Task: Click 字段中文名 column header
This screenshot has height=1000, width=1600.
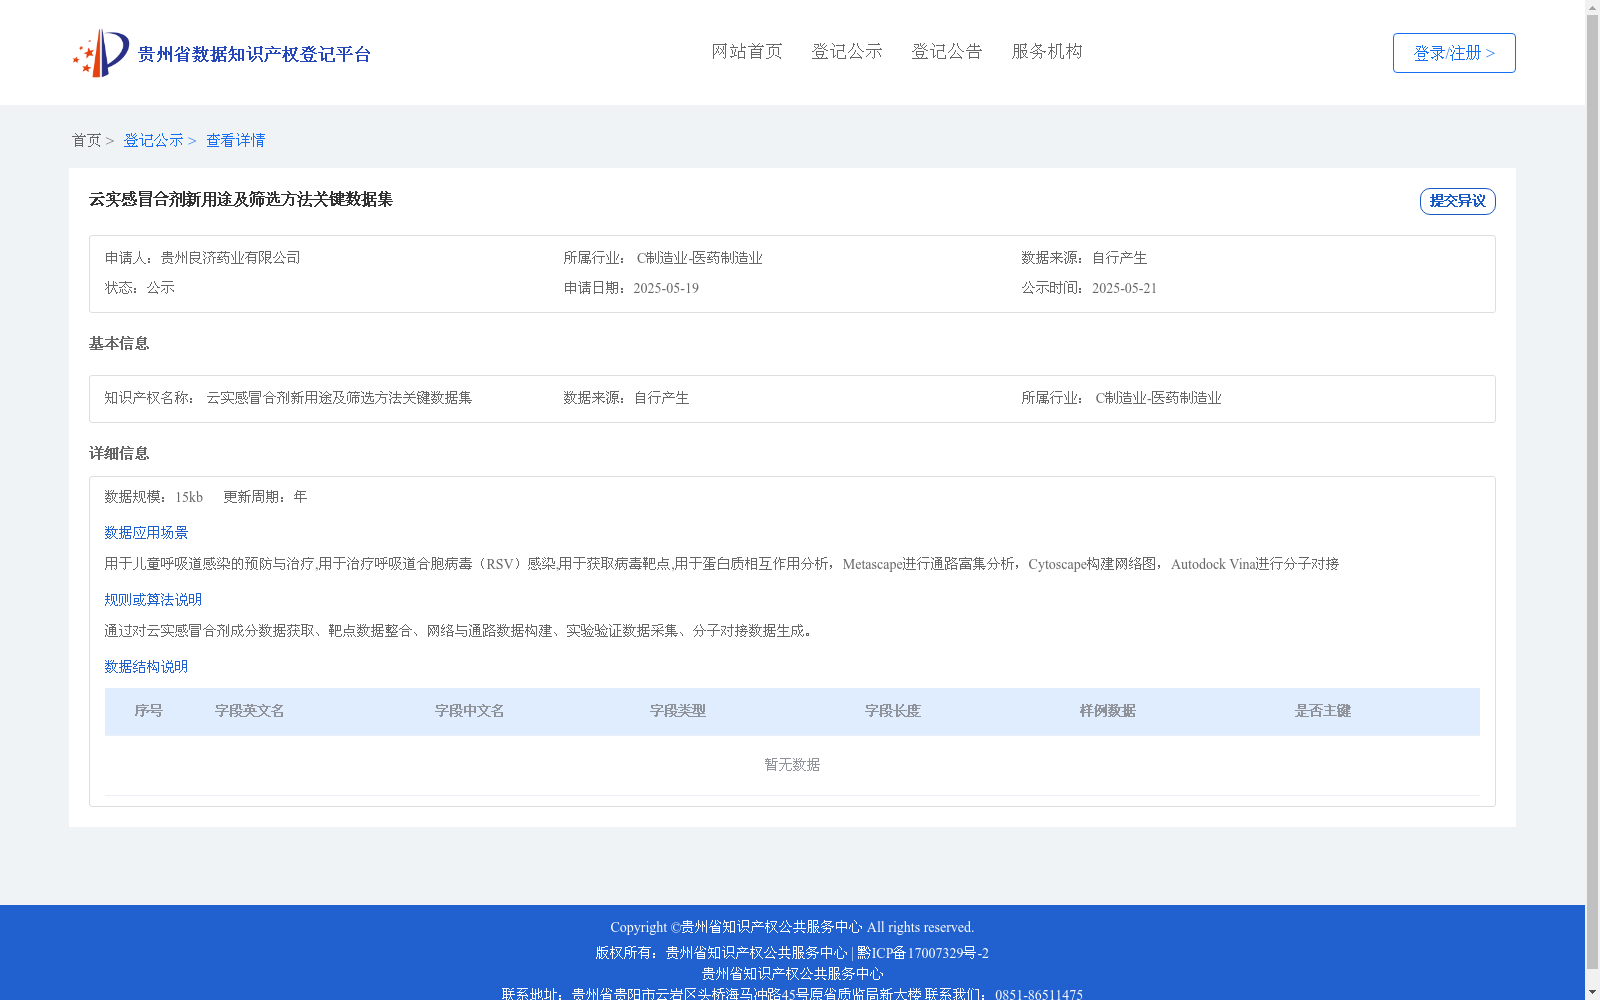Action: (470, 711)
